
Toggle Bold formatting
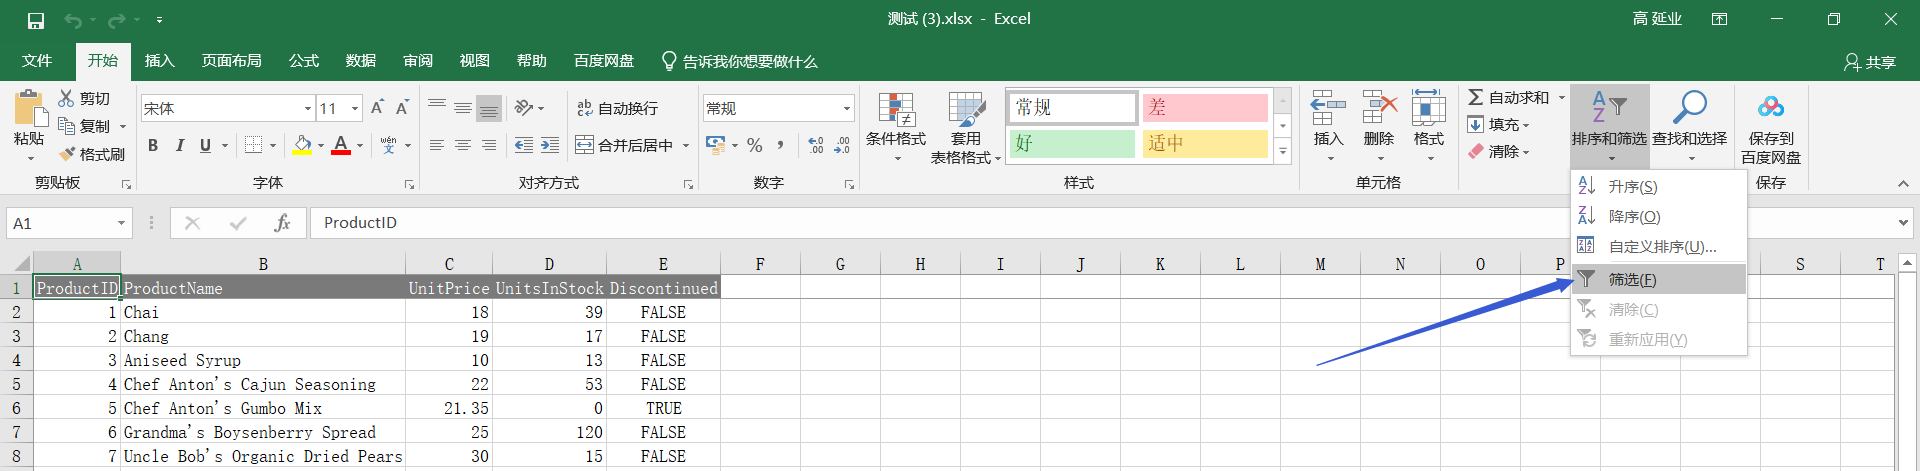[x=153, y=145]
